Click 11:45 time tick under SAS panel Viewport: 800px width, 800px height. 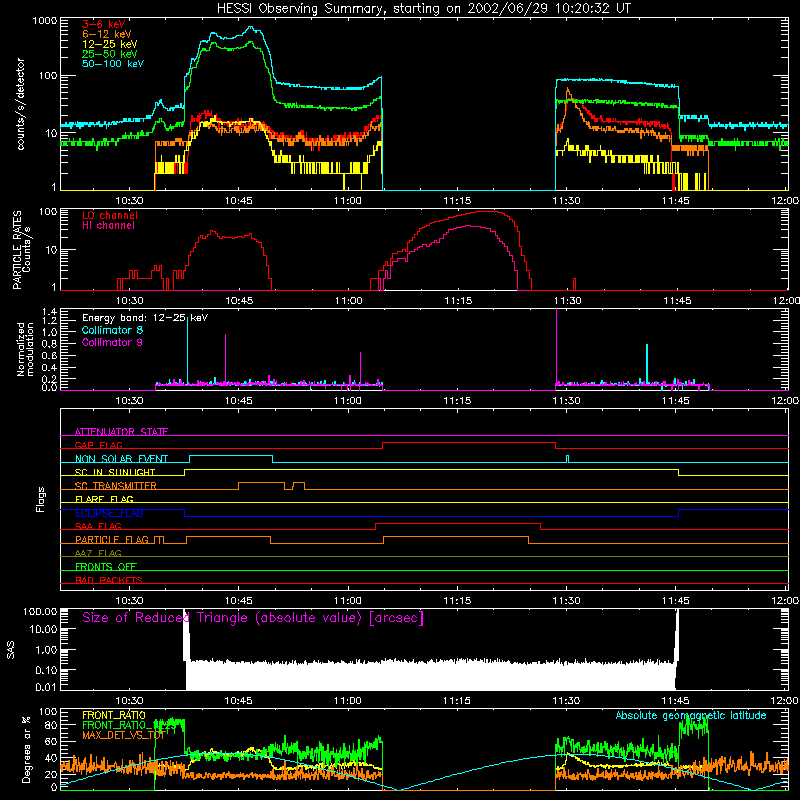[x=676, y=701]
